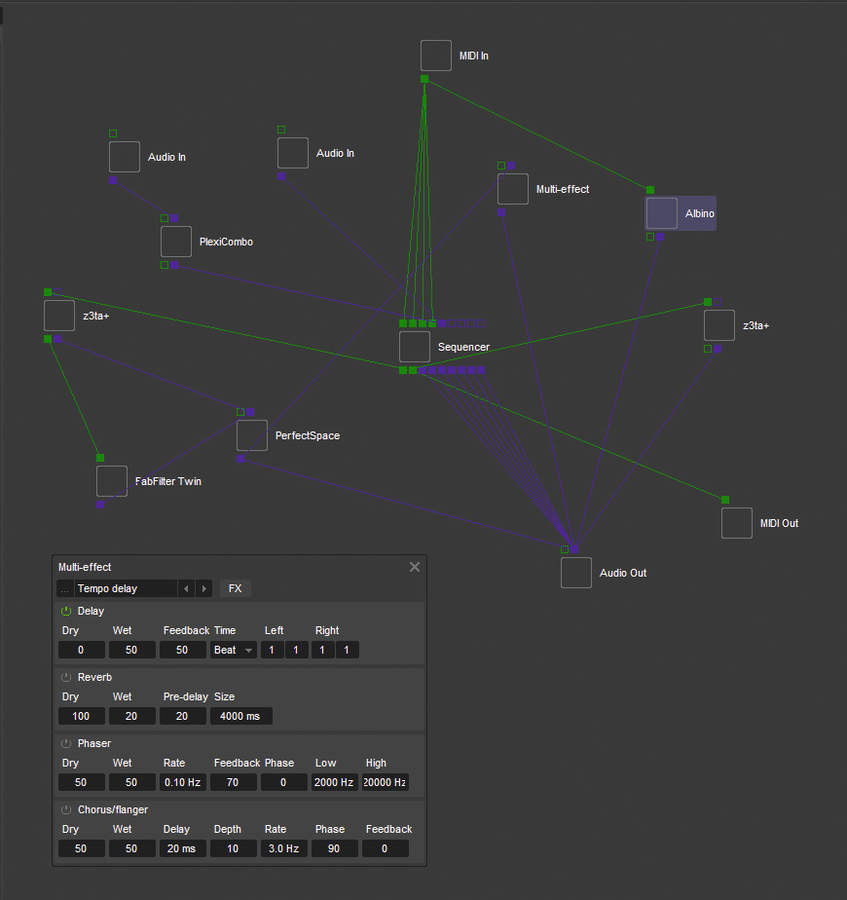Click the Reverb Pre-delay value field
Screen dimensions: 847x900
click(x=182, y=716)
